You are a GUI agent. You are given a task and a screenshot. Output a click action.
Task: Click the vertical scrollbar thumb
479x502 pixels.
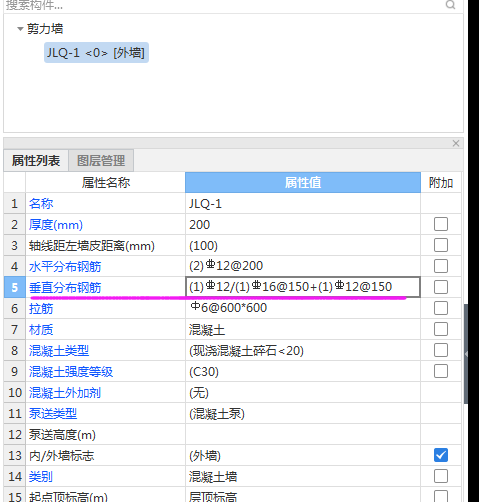[x=466, y=354]
